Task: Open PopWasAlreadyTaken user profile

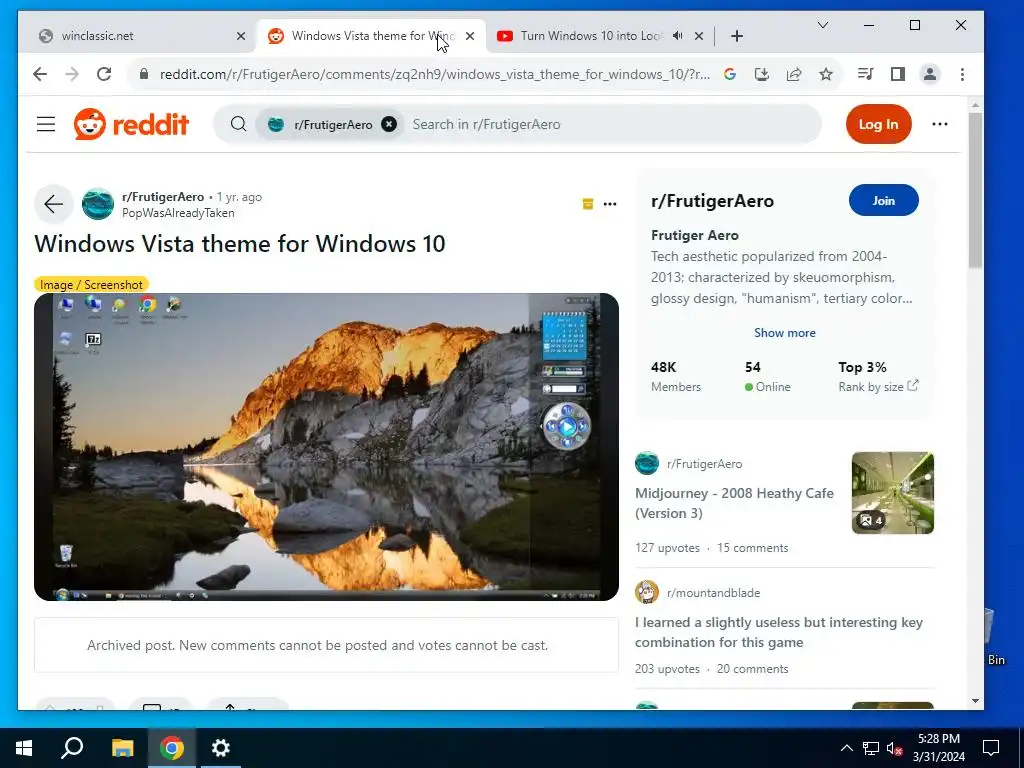Action: point(178,213)
